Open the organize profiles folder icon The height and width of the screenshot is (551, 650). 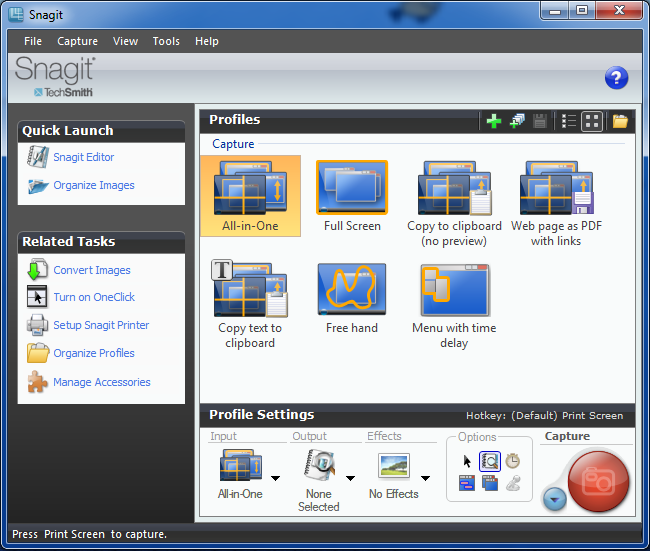click(620, 121)
